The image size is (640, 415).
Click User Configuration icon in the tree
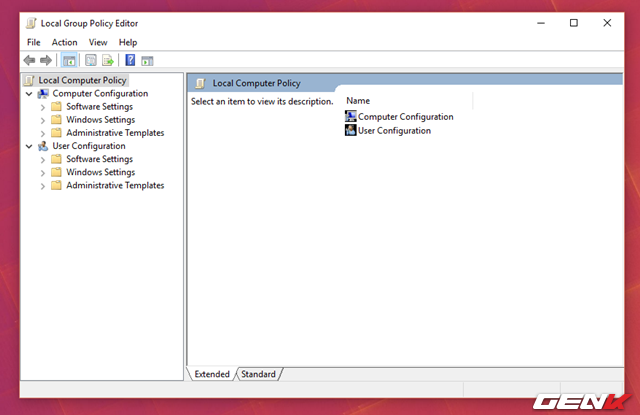(x=43, y=146)
